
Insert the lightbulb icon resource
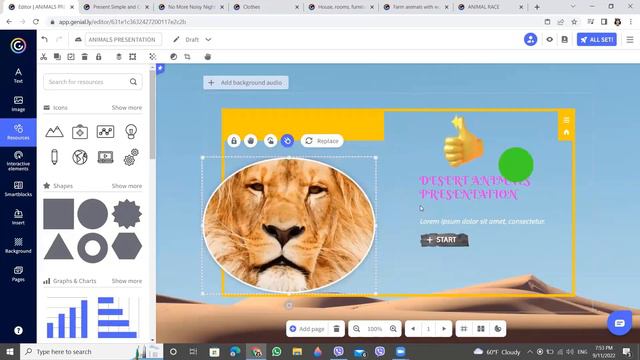tap(131, 131)
